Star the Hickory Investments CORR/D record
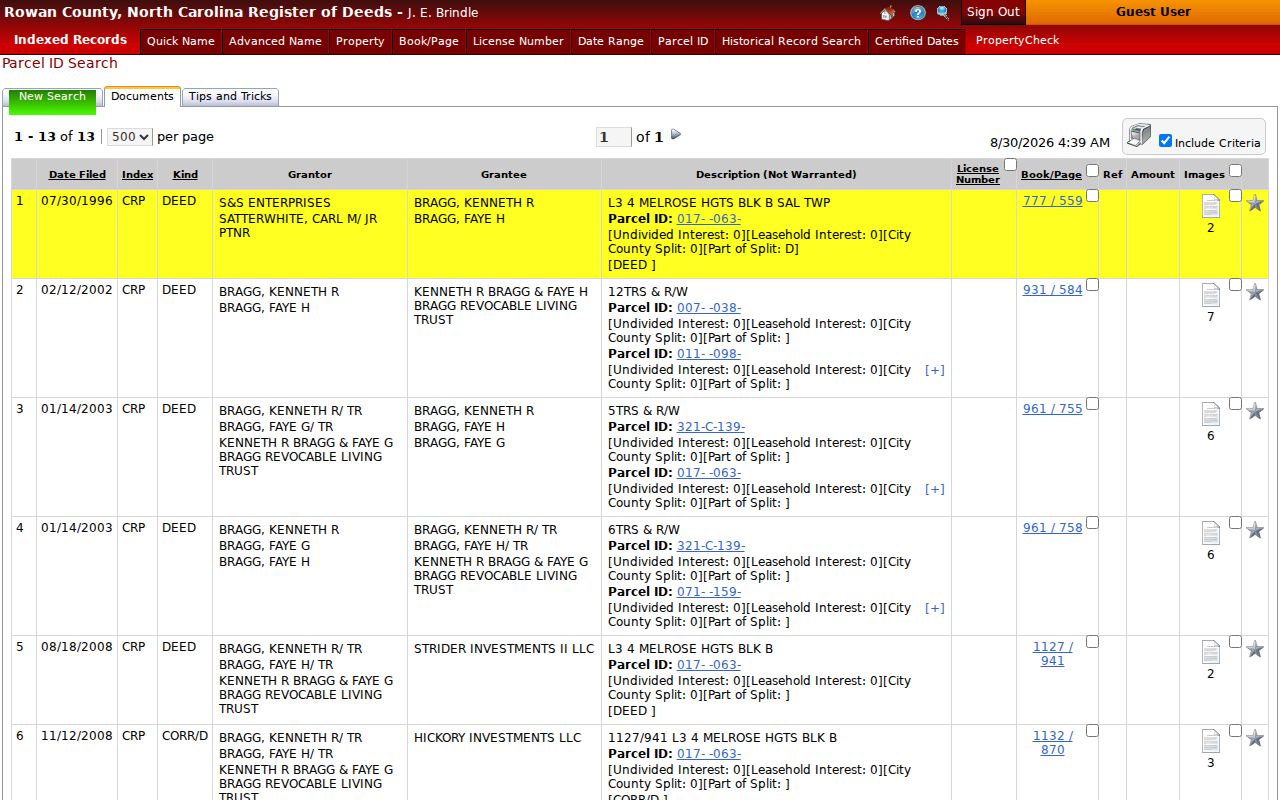Screen dimensions: 1280x800 (1255, 739)
